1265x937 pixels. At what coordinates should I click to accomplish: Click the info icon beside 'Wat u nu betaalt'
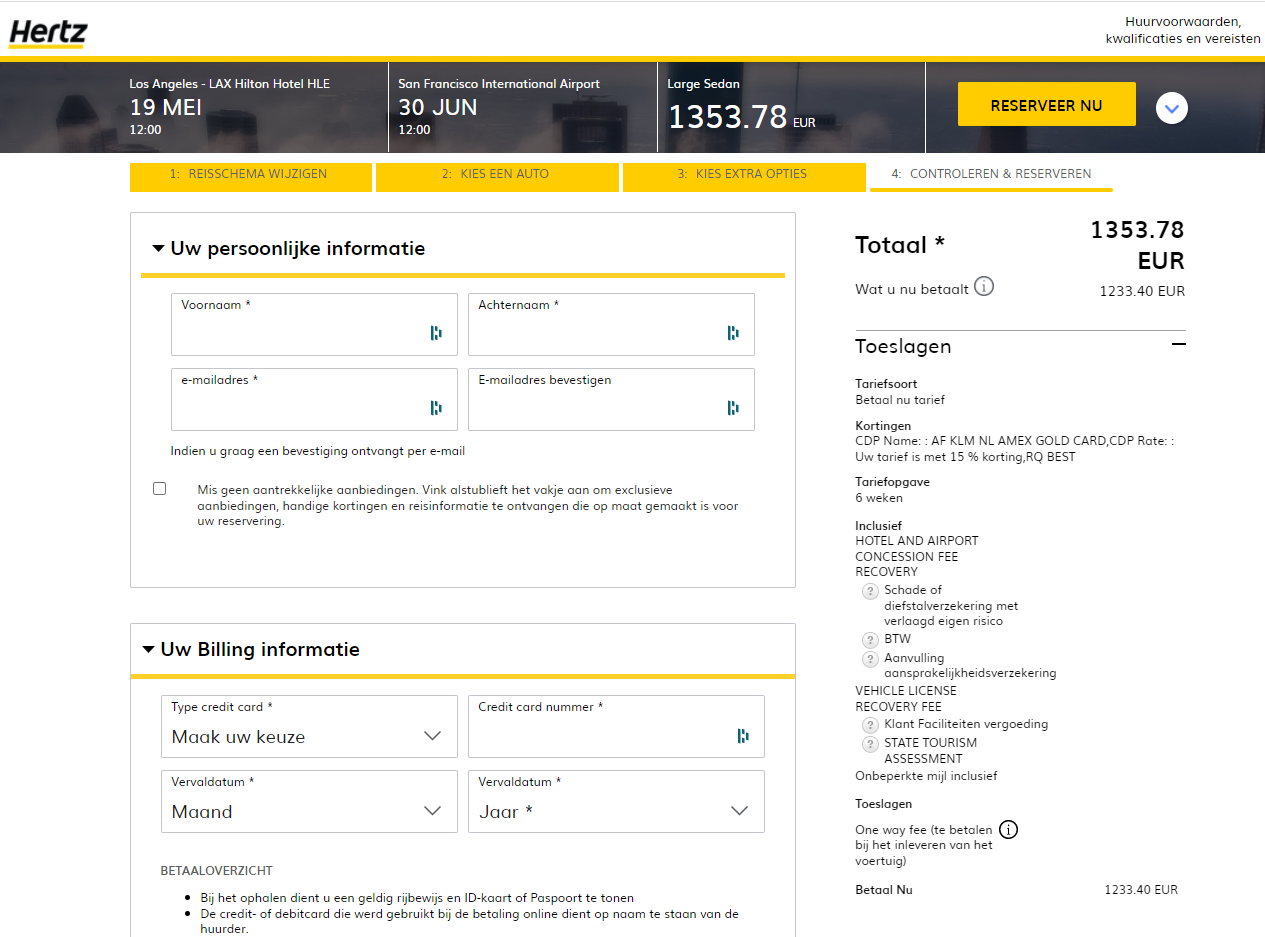coord(984,288)
